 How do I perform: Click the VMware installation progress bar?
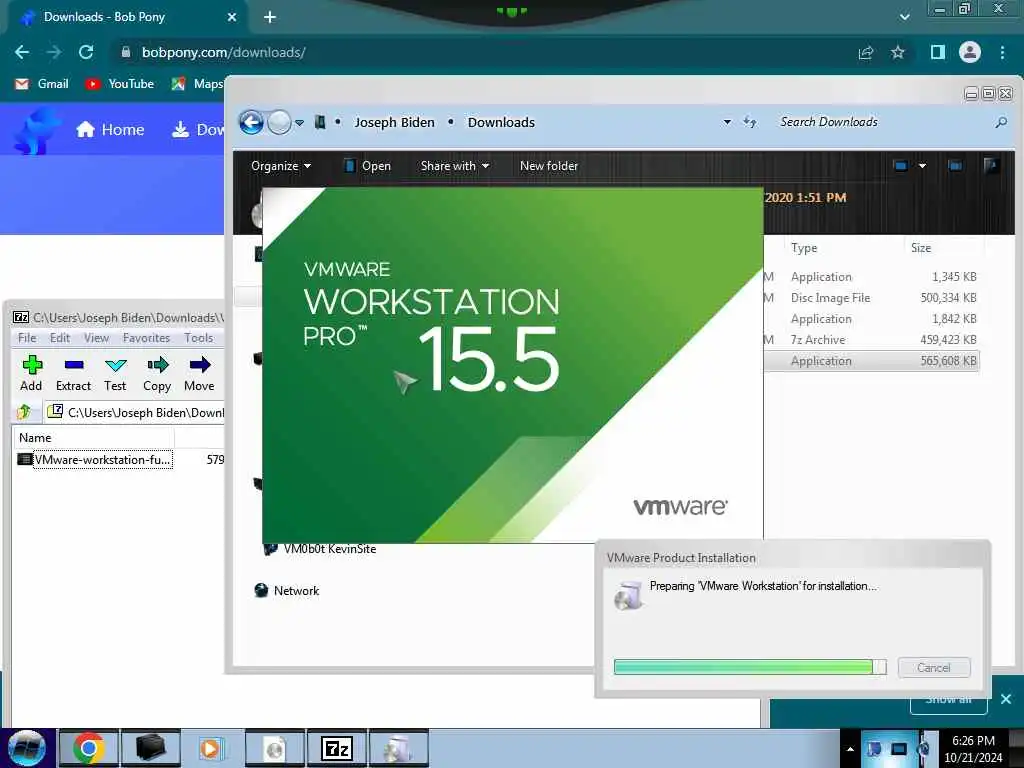[x=750, y=667]
